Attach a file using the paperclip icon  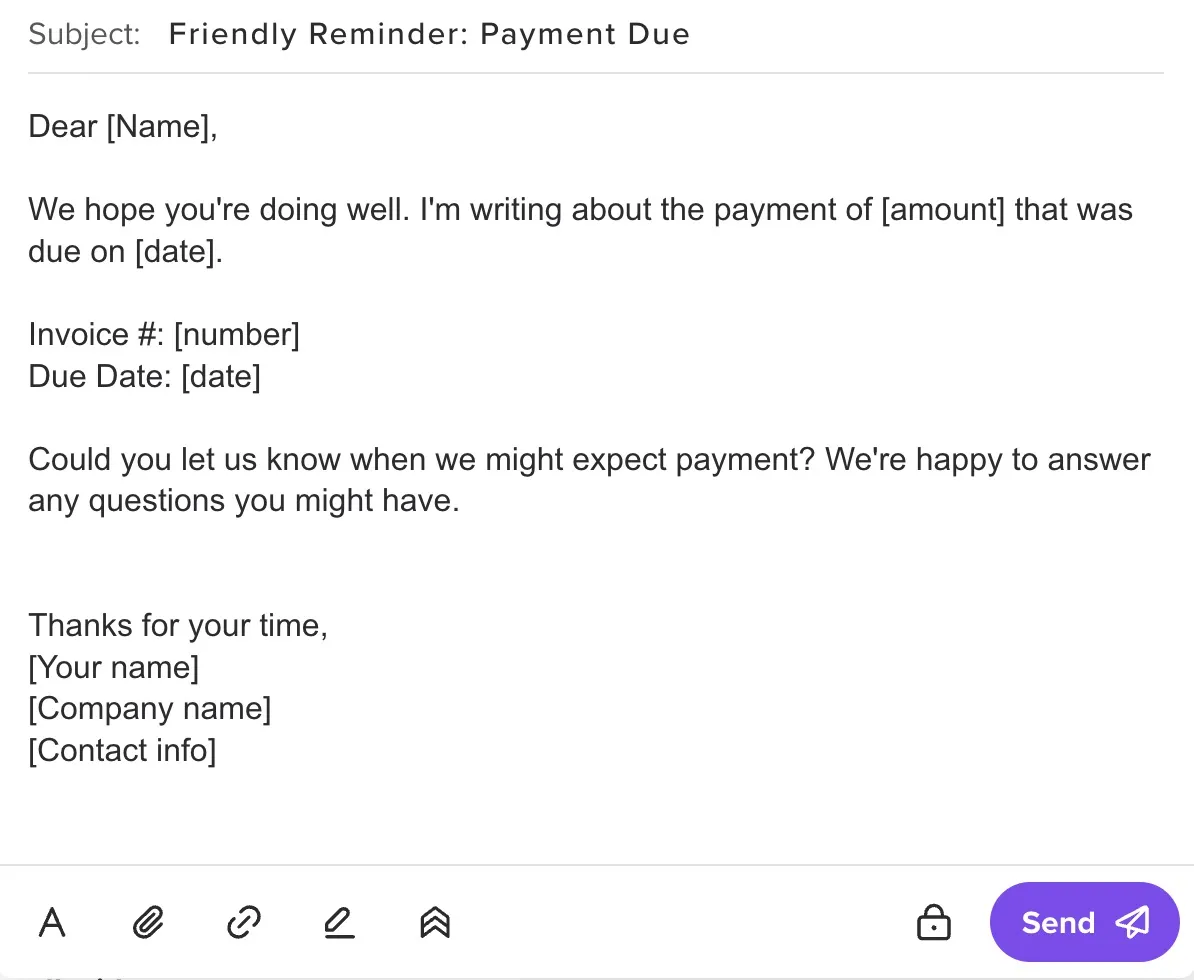click(x=147, y=922)
